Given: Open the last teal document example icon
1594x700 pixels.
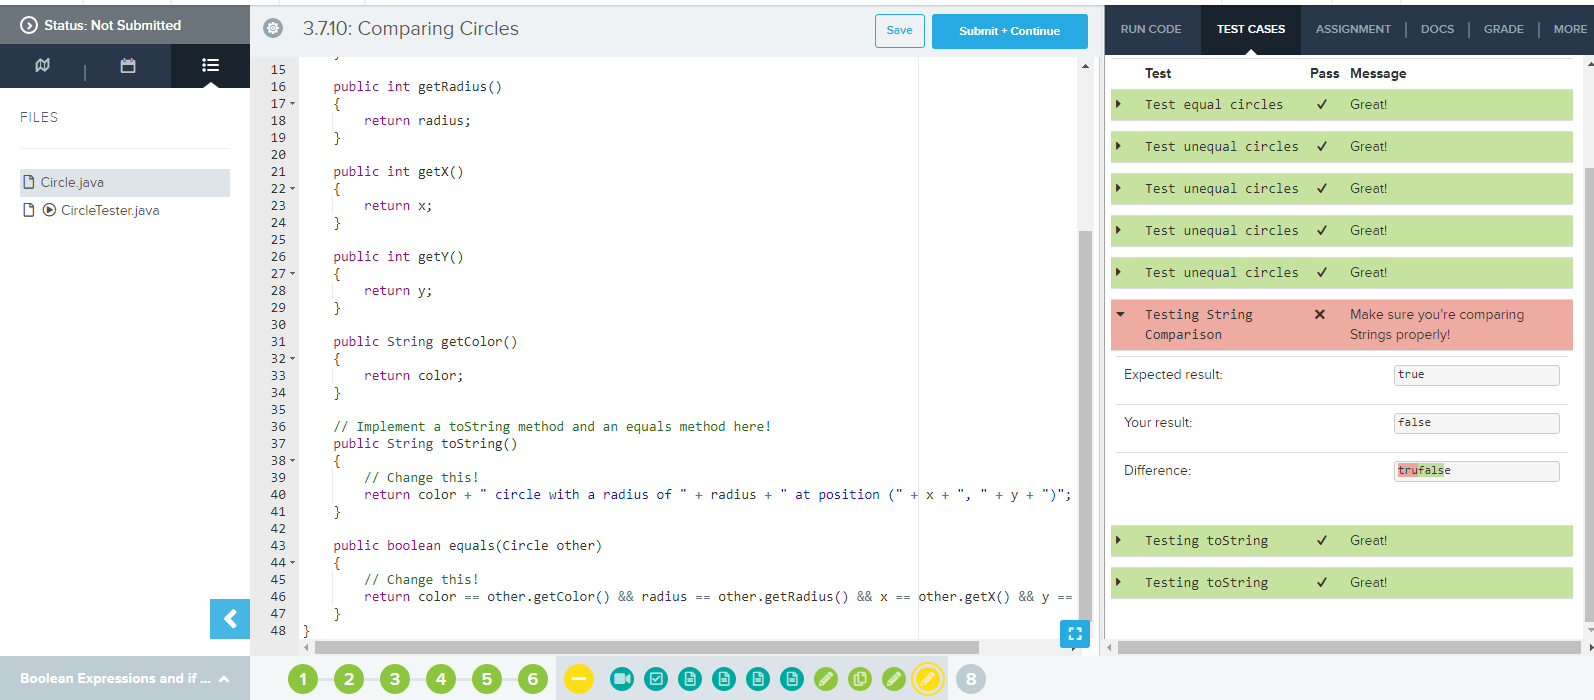Looking at the screenshot, I should click(x=792, y=679).
